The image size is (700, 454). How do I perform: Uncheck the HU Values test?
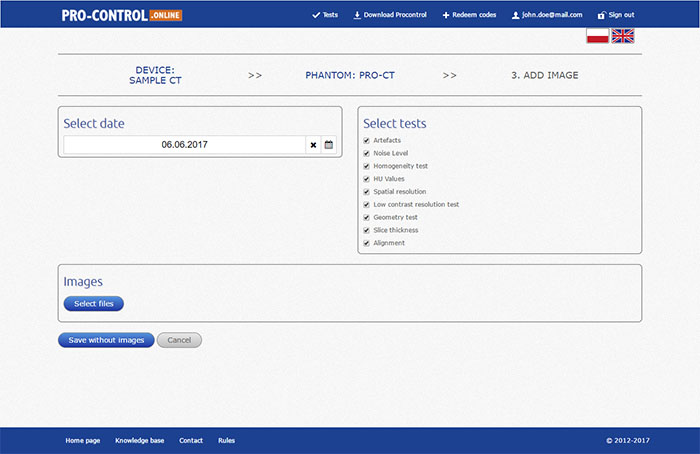click(x=367, y=179)
